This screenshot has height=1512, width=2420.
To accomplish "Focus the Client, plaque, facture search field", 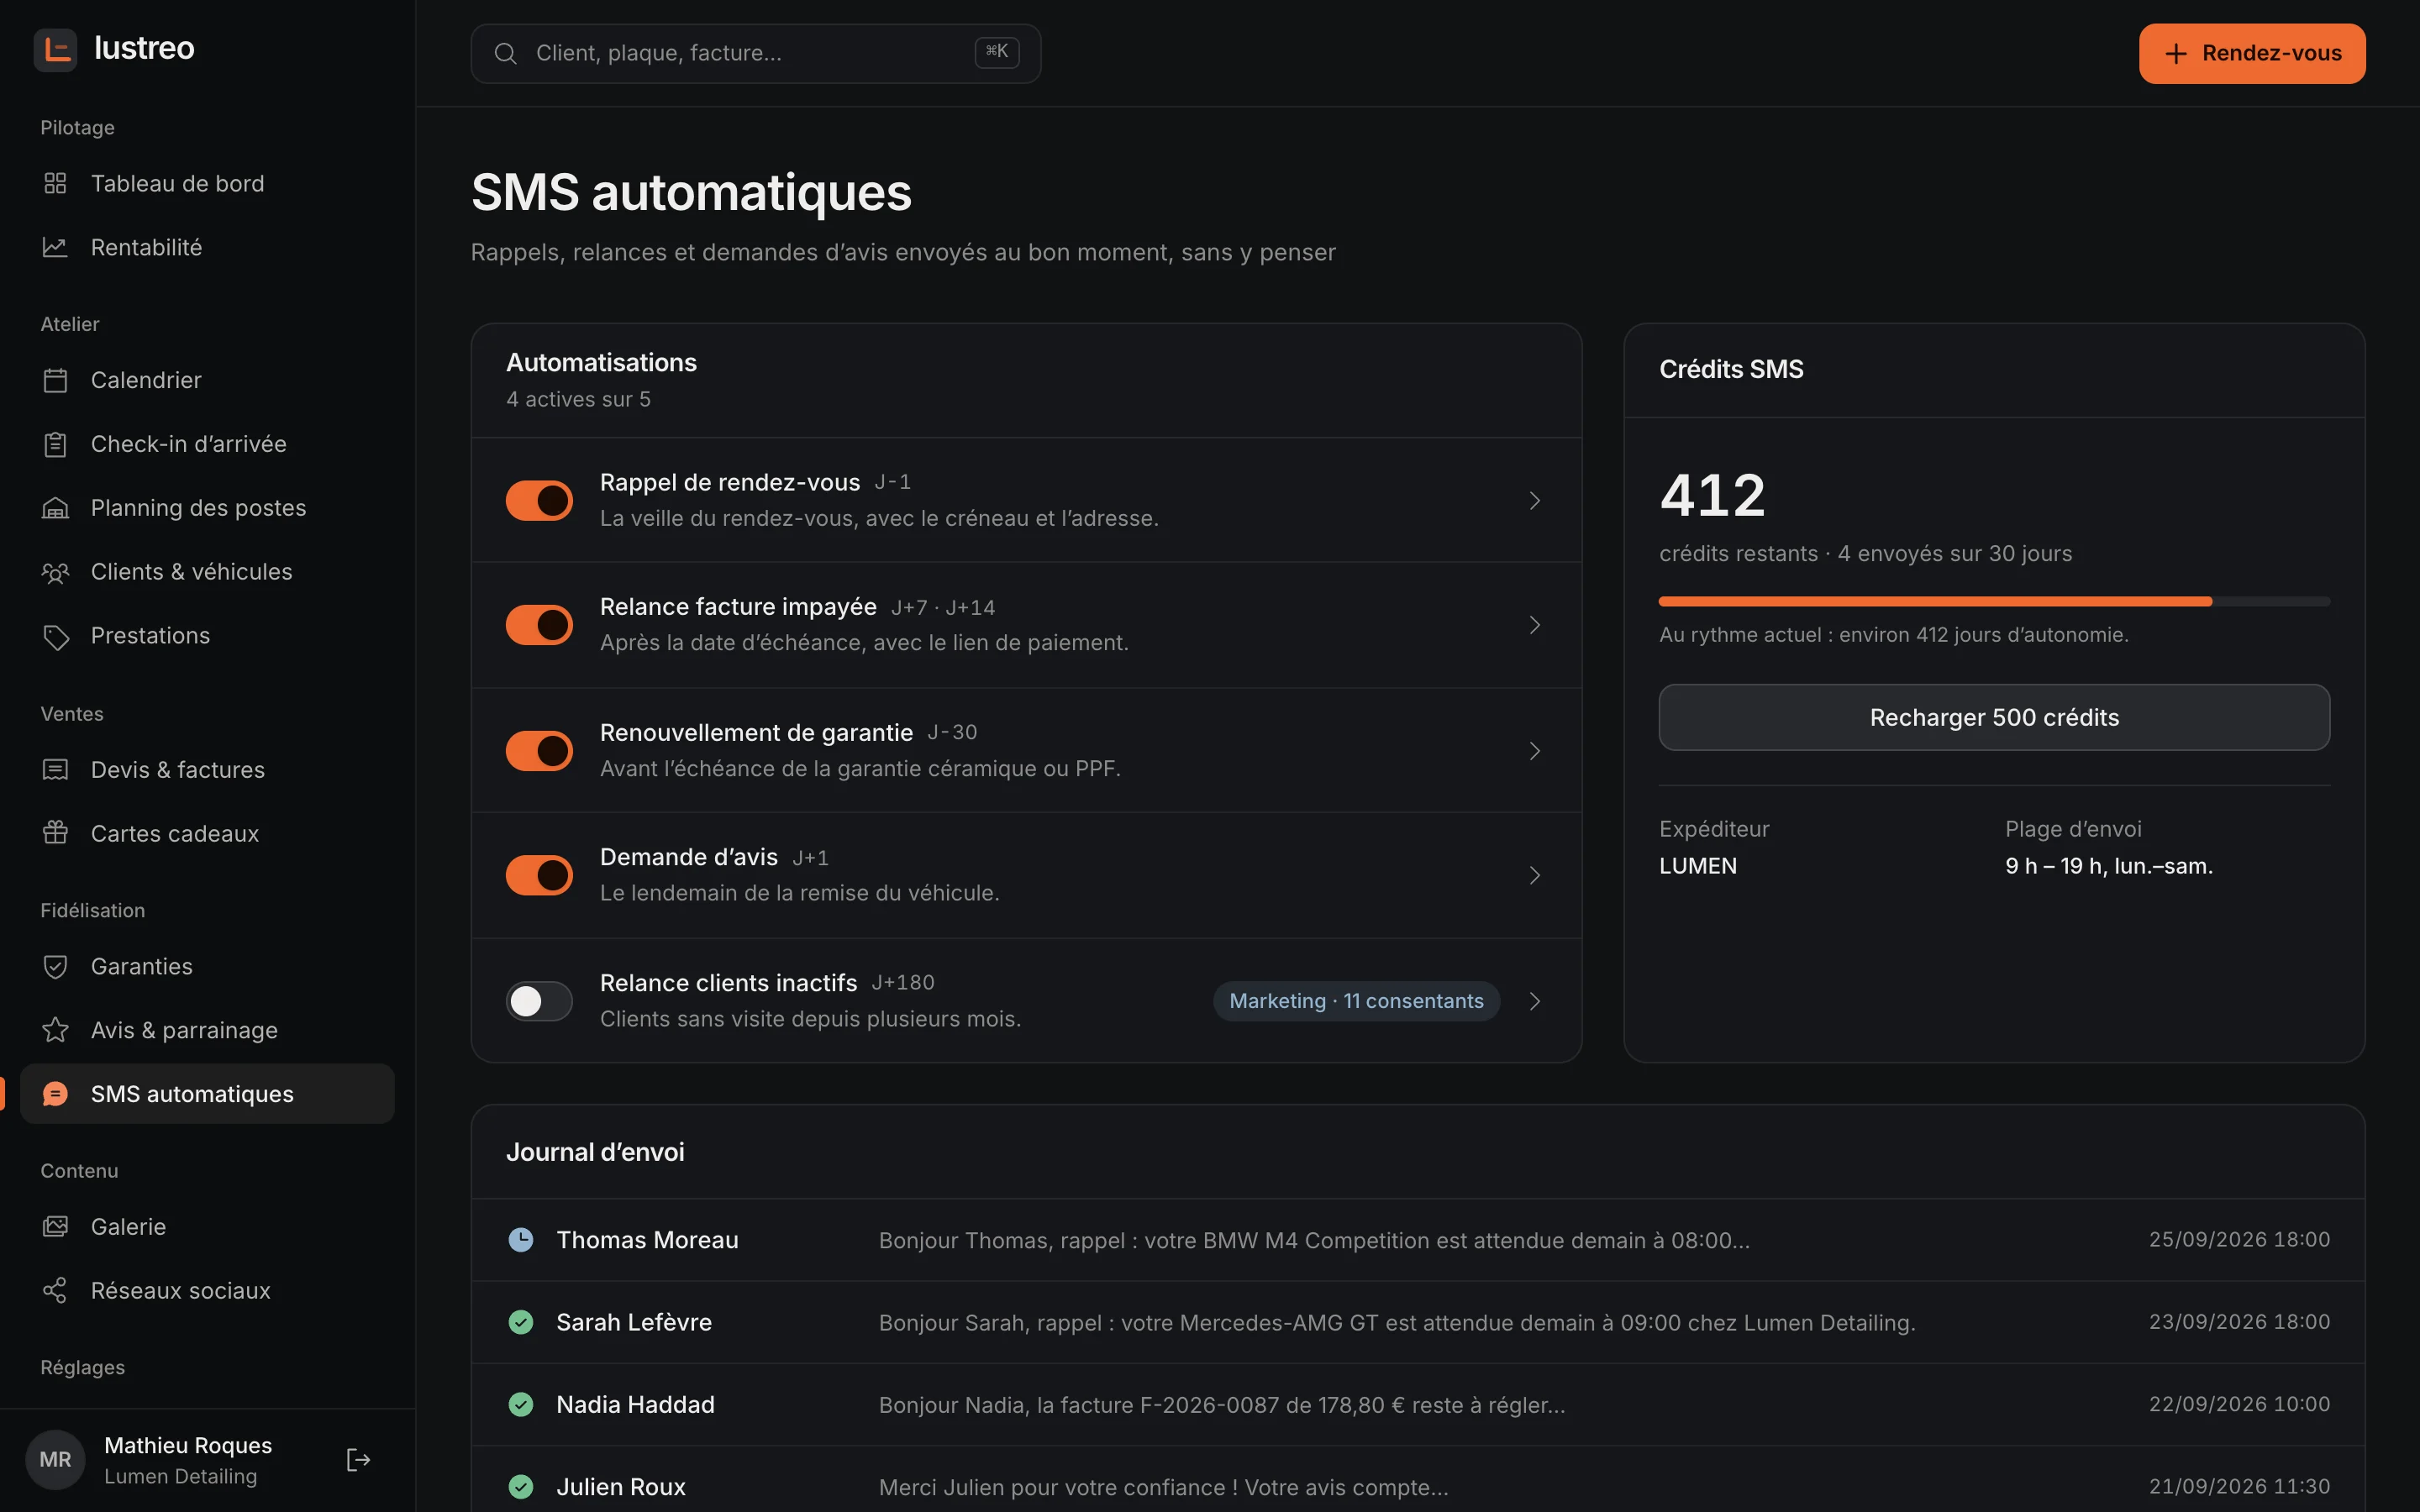I will 756,54.
